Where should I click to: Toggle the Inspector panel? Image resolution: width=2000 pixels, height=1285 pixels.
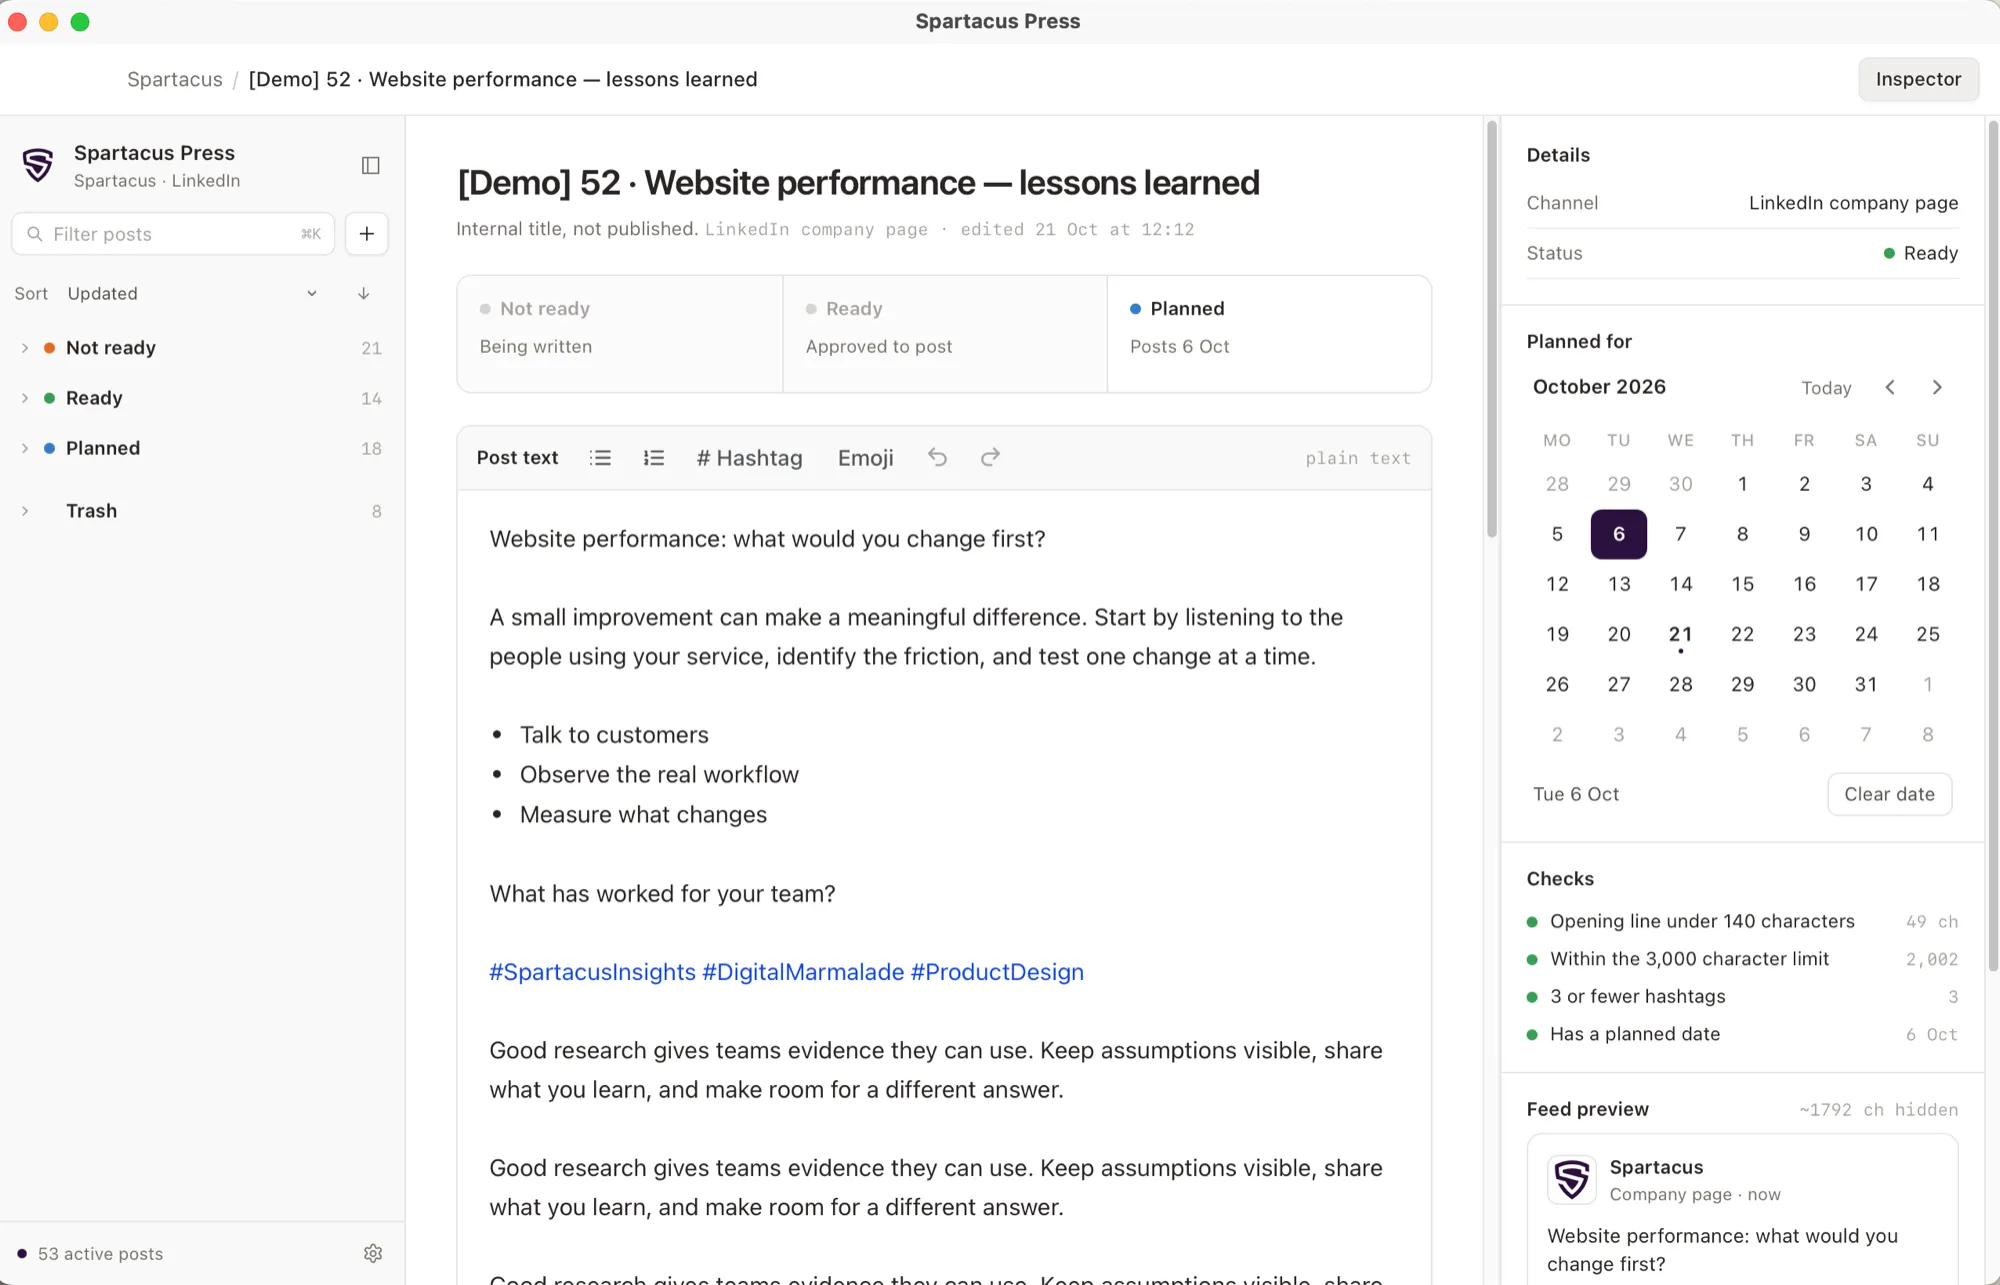click(x=1918, y=79)
